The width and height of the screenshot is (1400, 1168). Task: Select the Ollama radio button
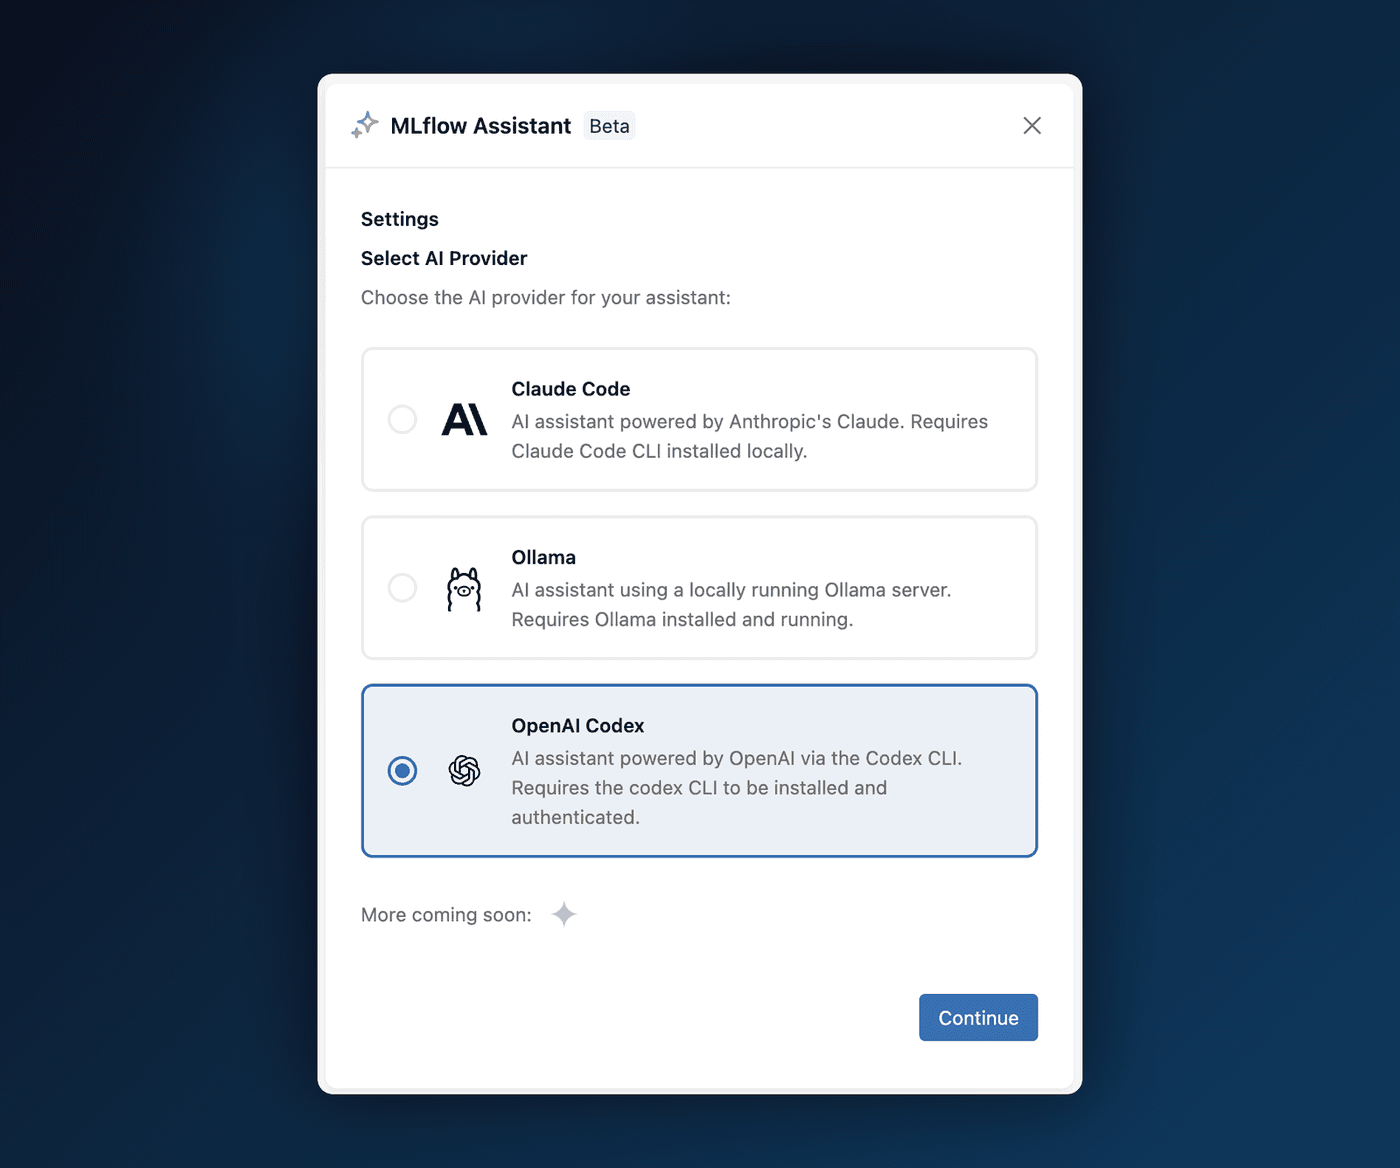coord(402,588)
